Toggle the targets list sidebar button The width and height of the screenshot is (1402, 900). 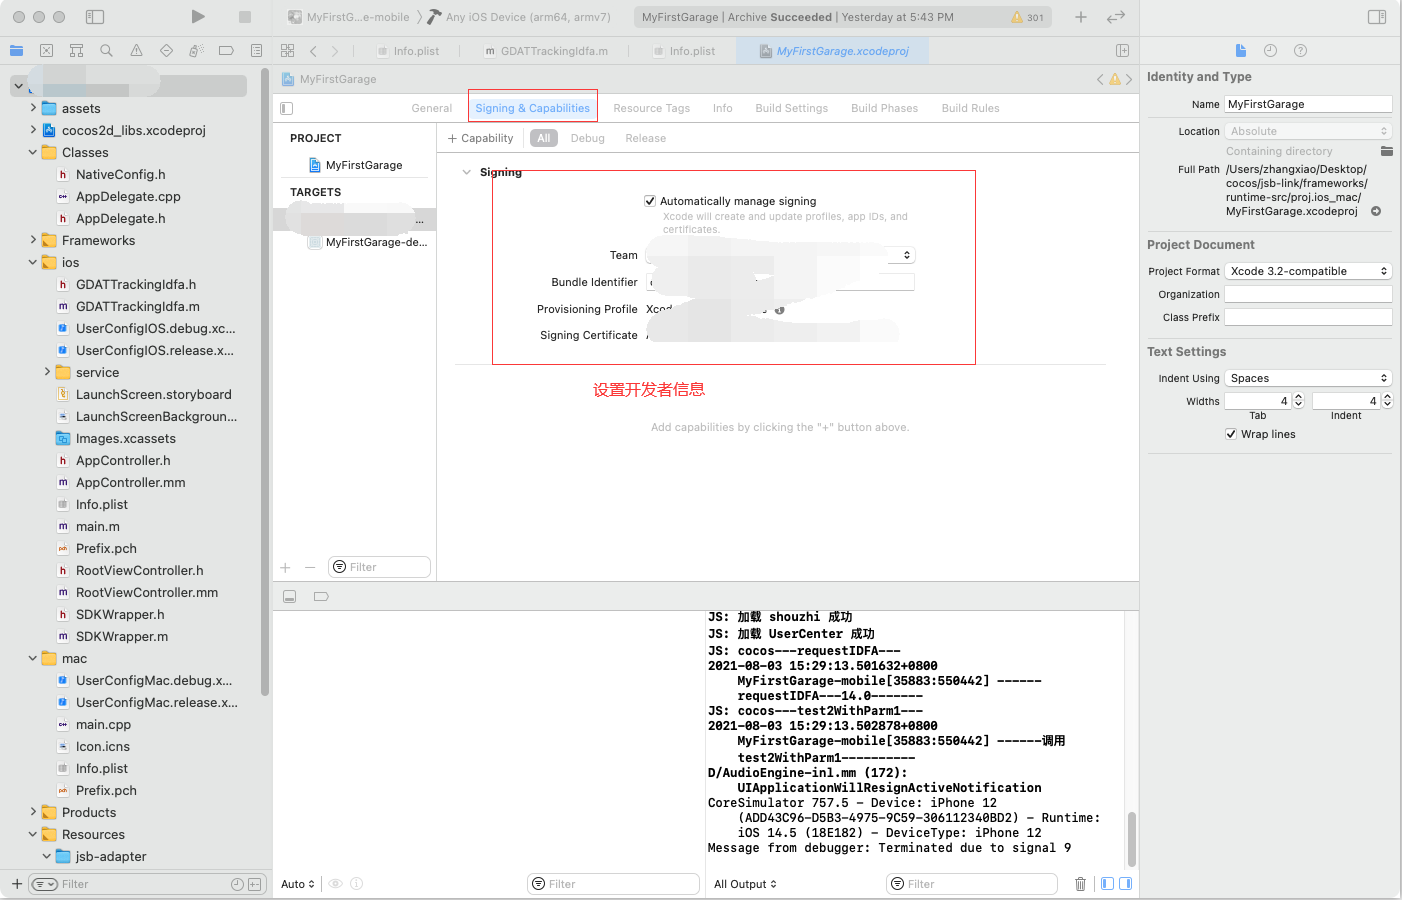point(286,108)
